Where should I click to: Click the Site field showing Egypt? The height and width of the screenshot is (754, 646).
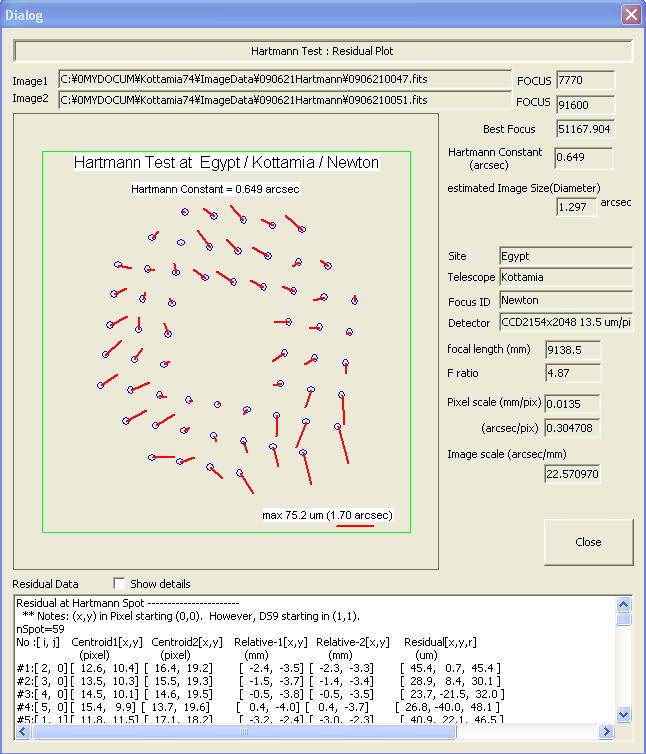tap(565, 257)
